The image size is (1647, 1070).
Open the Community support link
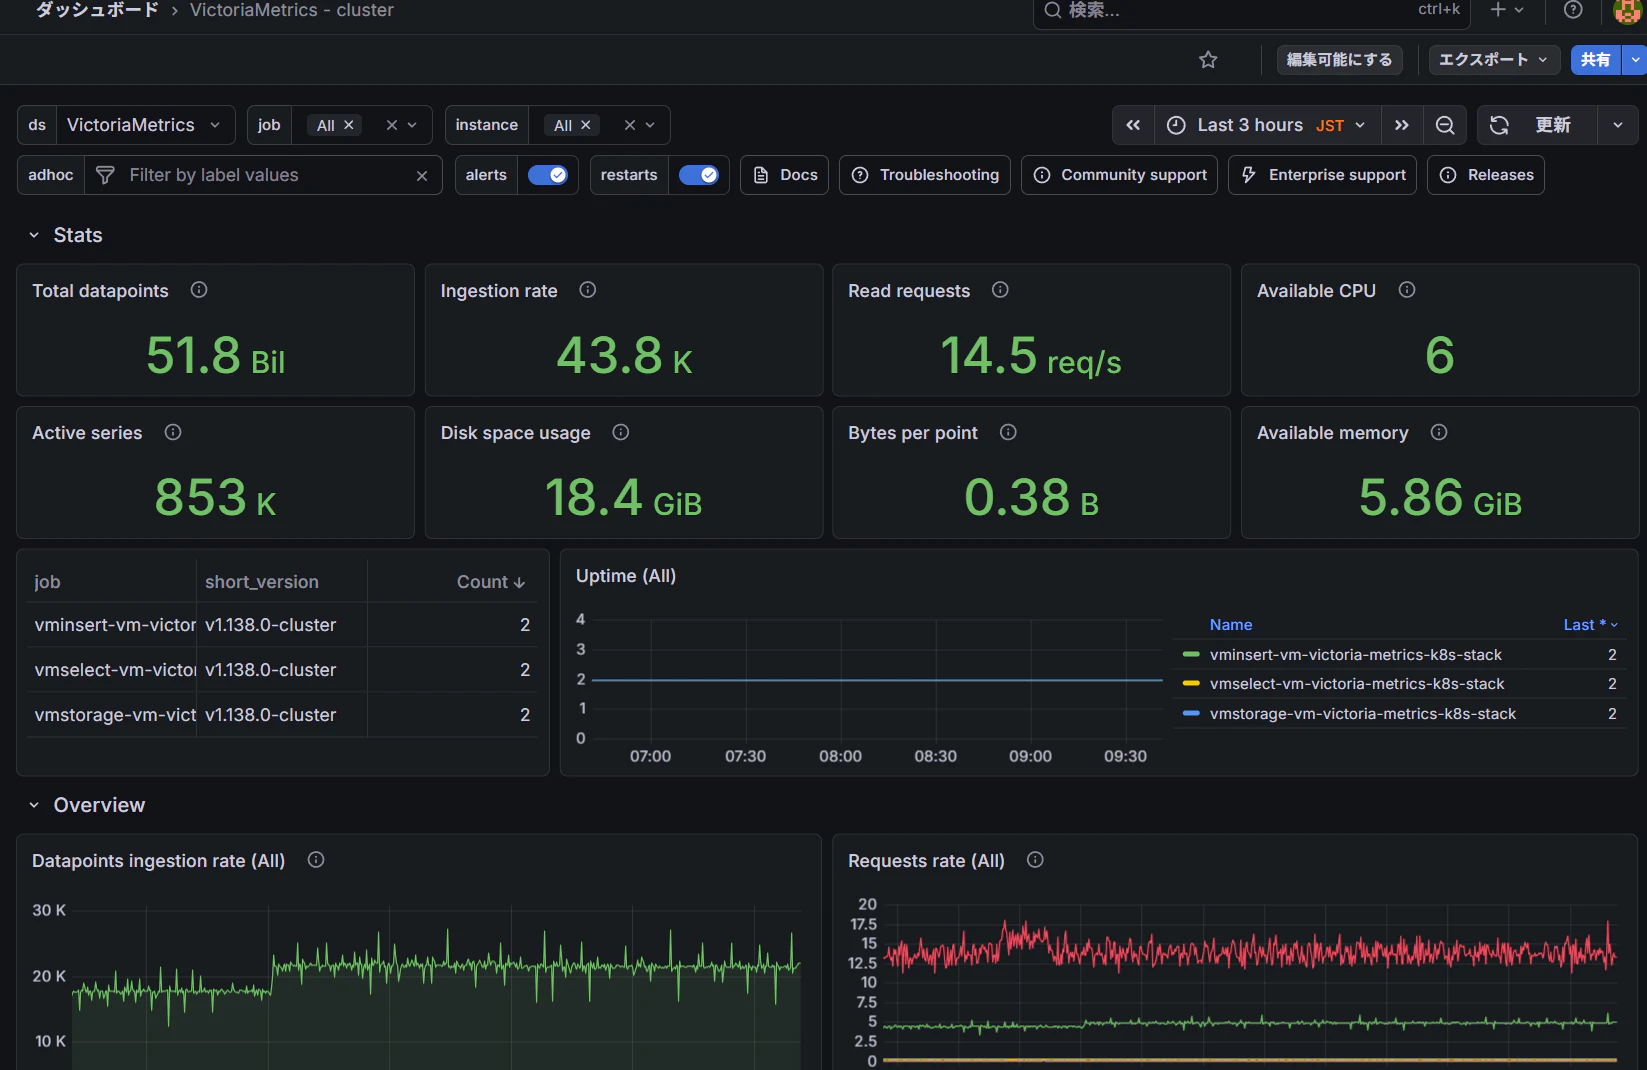click(1119, 175)
